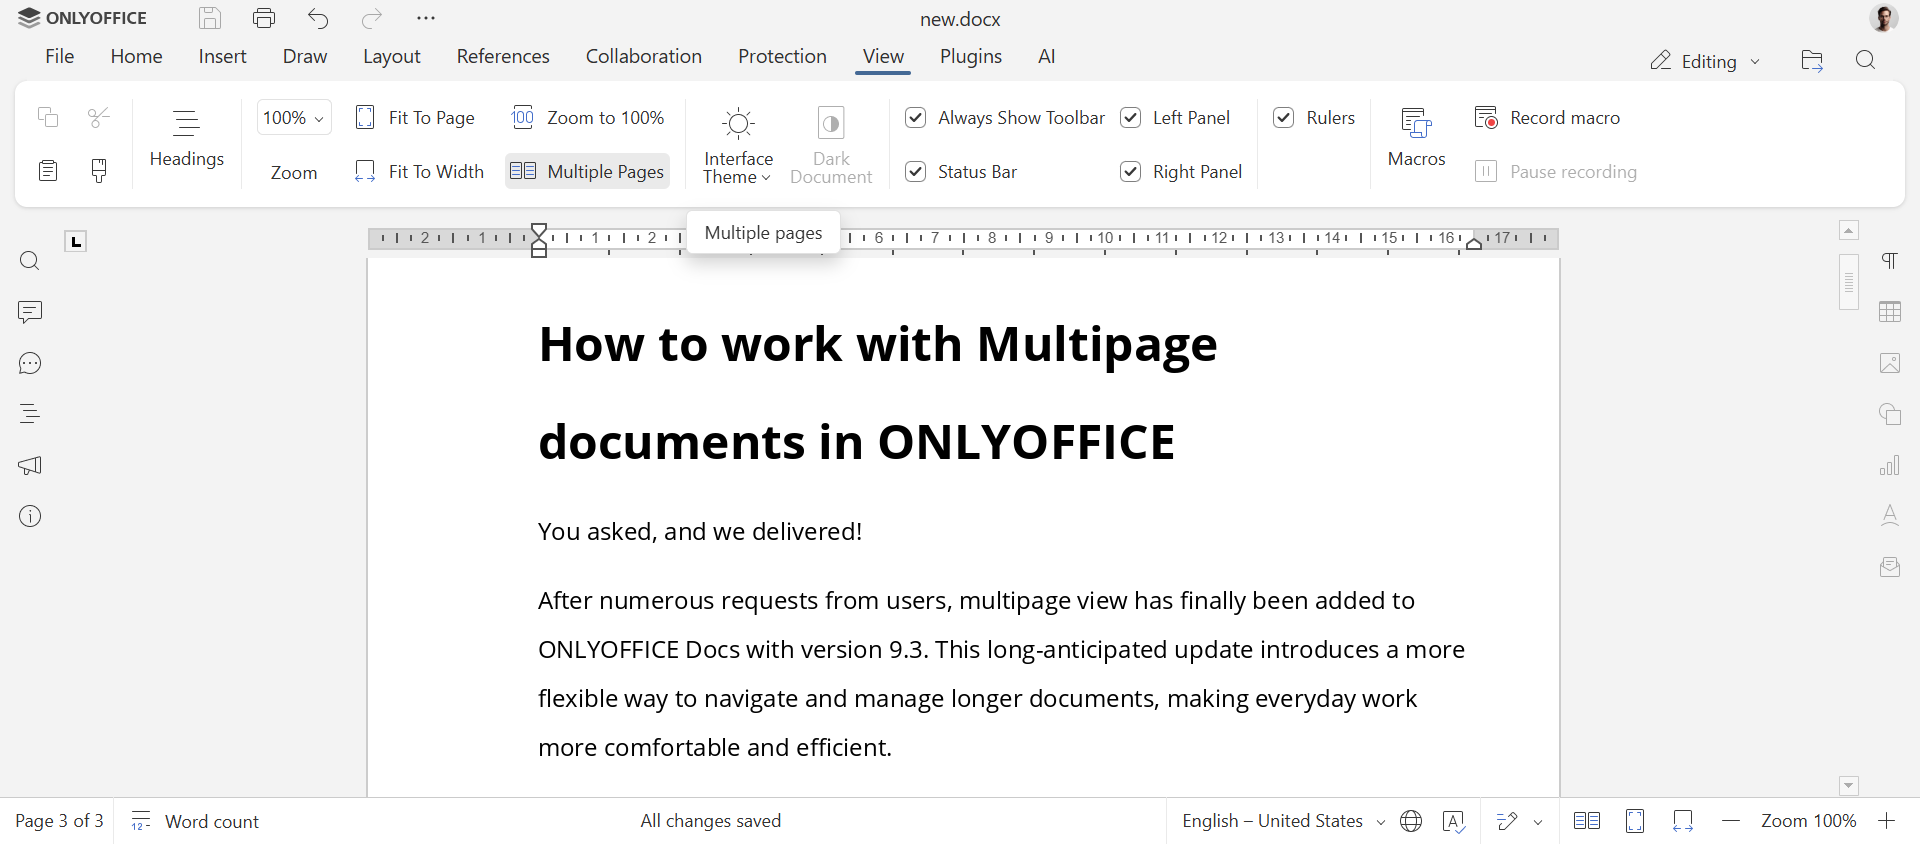Click the user avatar
Screen dimensions: 1920x844
coord(1883,18)
